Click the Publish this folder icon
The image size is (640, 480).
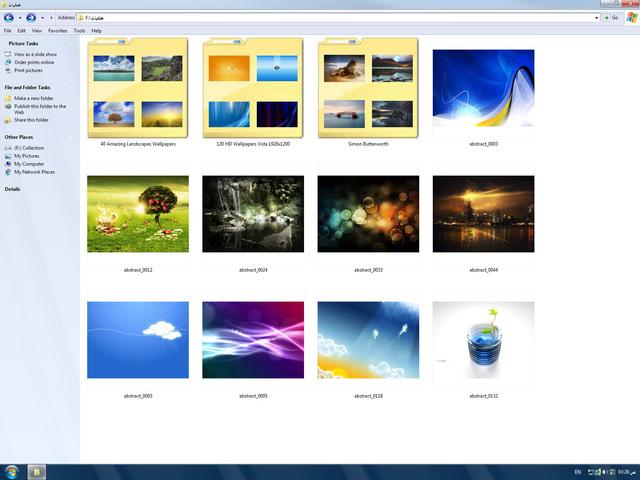[x=8, y=107]
